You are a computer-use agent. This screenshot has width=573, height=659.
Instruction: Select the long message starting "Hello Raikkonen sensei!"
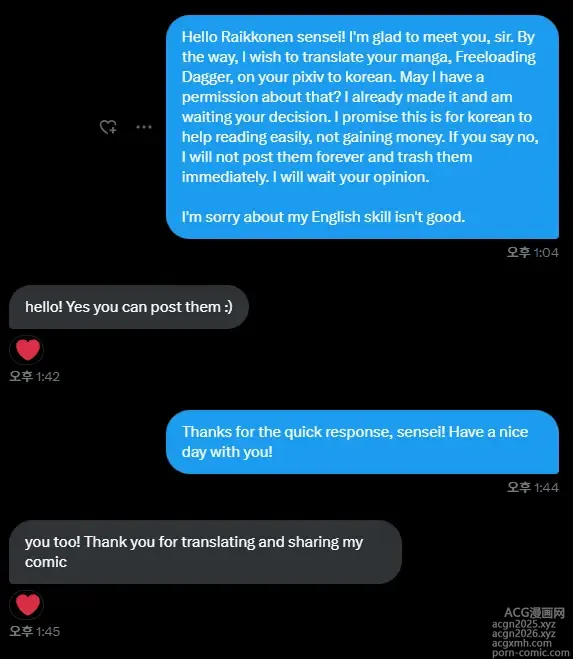tap(362, 127)
